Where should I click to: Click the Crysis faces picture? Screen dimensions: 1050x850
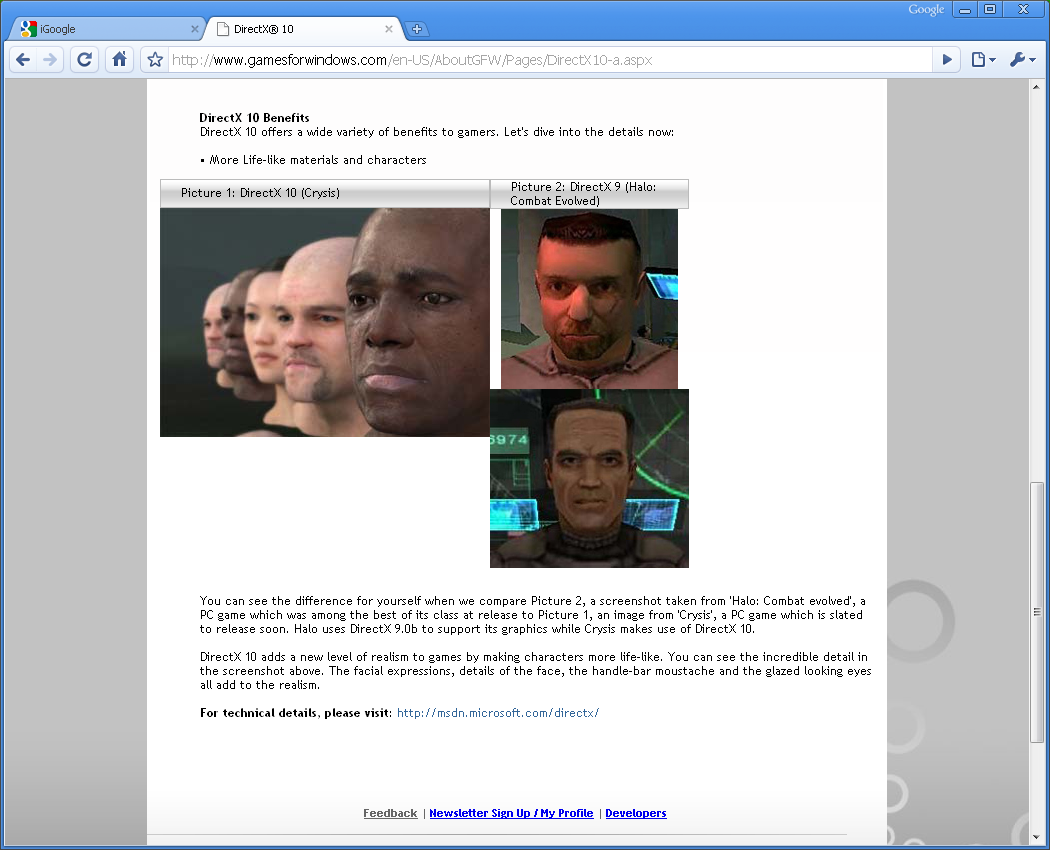(325, 322)
